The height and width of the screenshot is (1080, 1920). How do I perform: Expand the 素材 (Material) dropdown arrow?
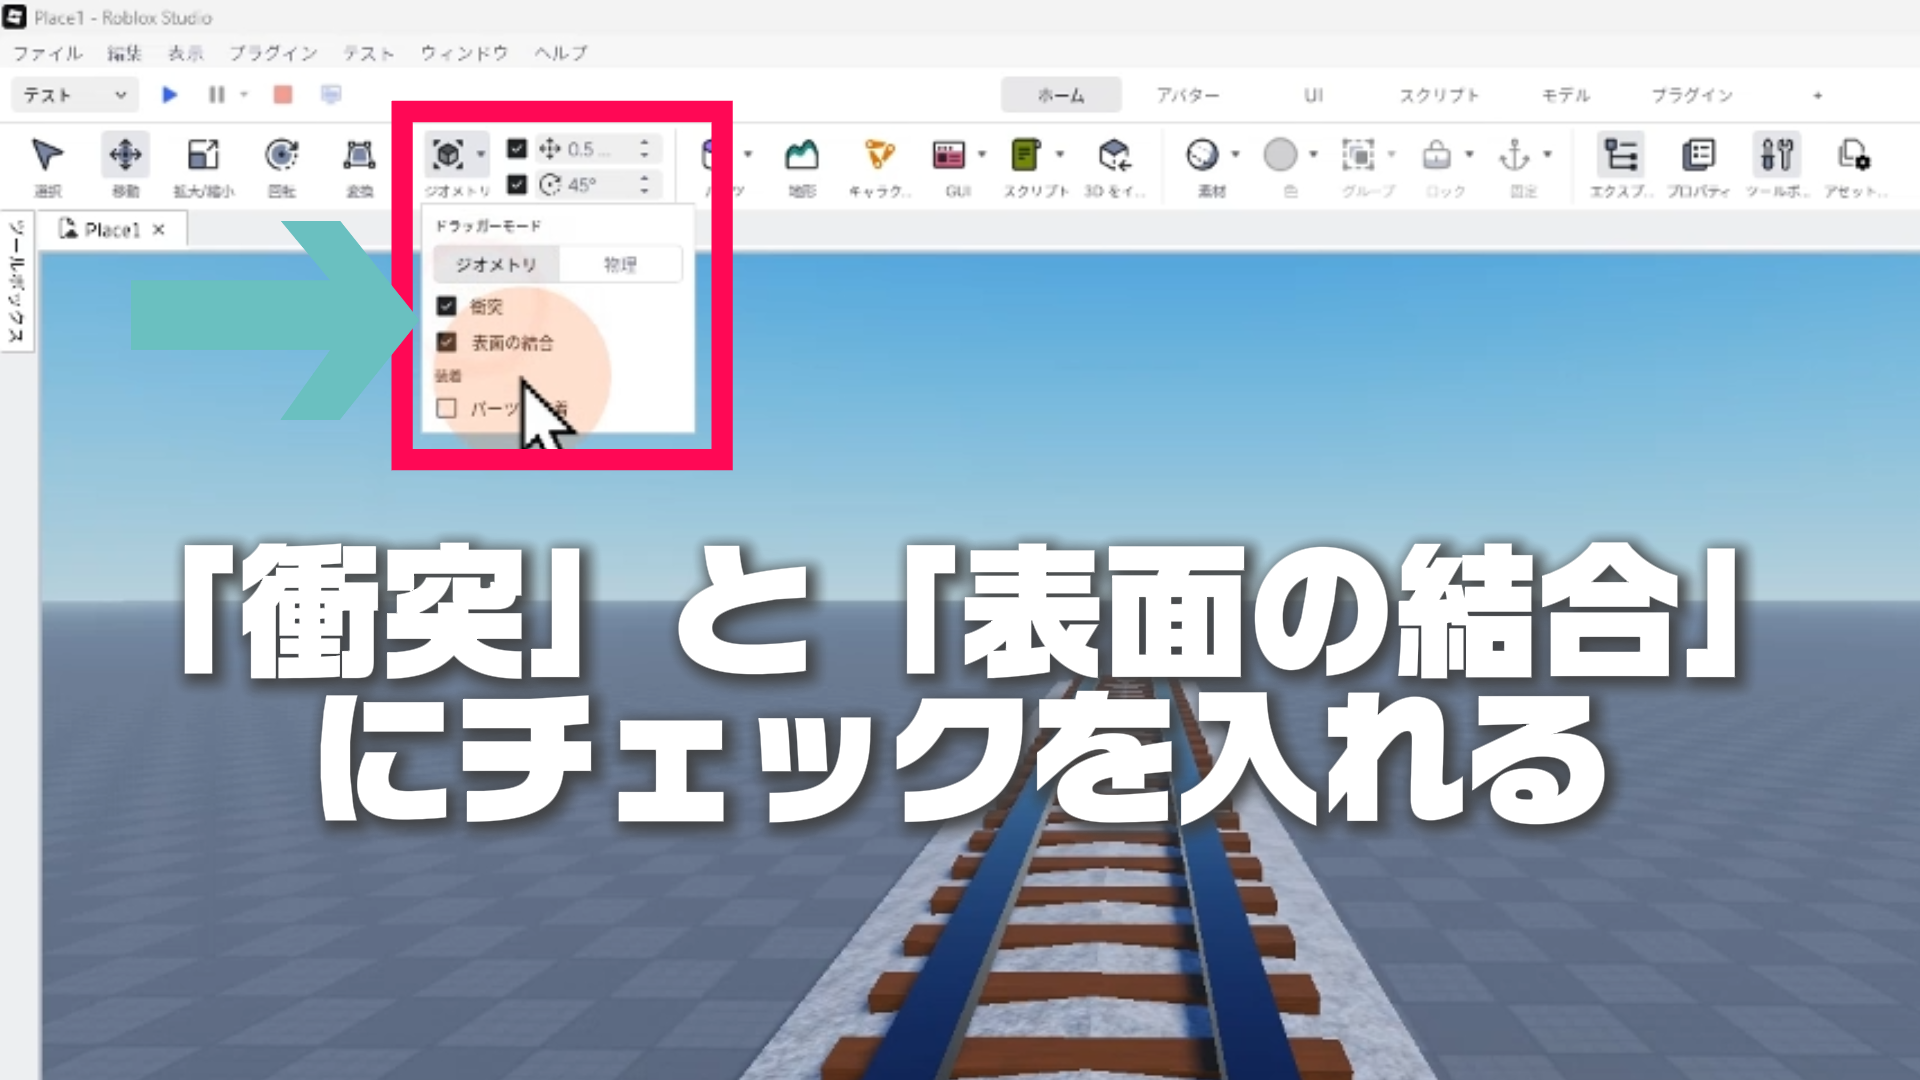point(1236,154)
